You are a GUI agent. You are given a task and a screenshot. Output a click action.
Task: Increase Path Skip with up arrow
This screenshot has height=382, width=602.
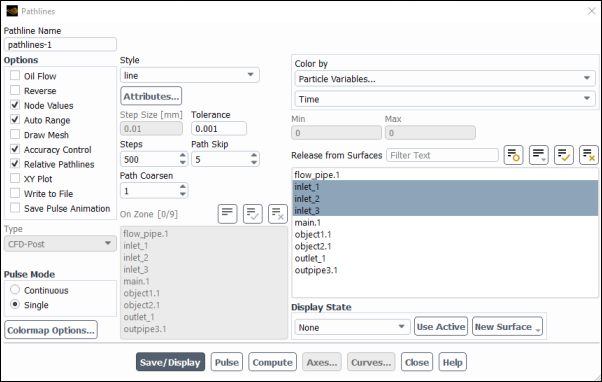254,155
